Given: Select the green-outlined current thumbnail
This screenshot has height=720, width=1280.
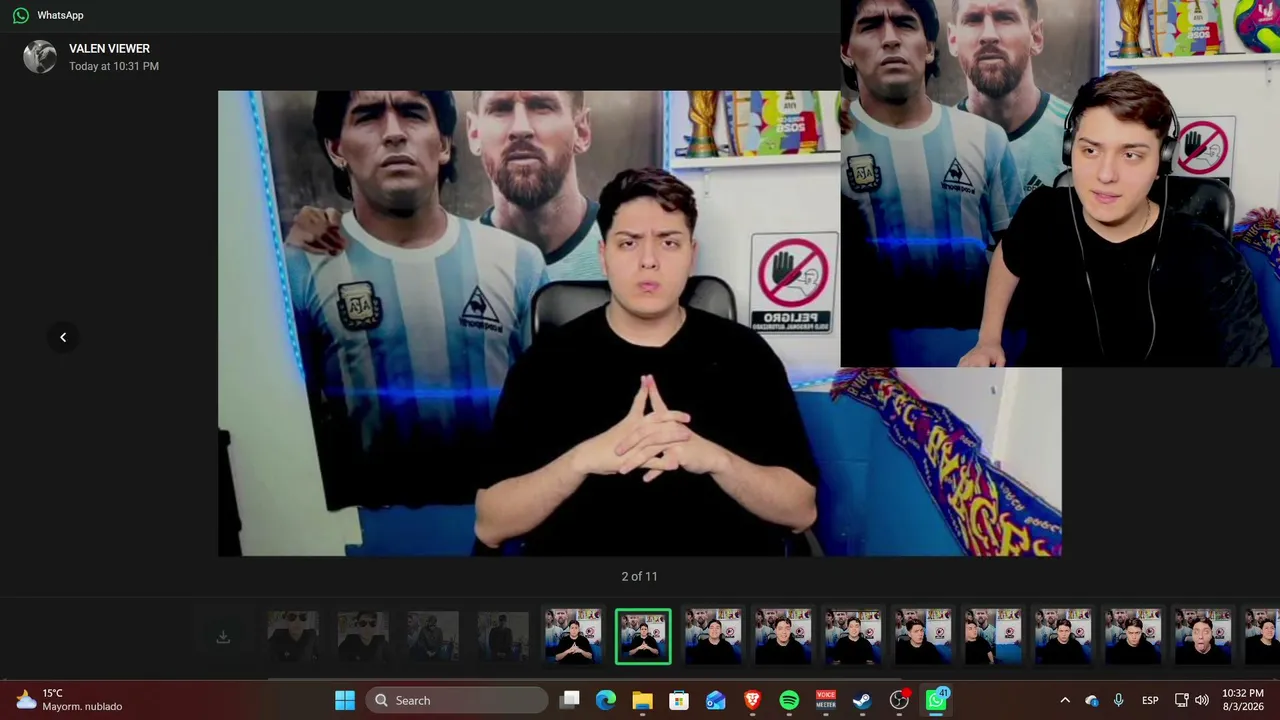Looking at the screenshot, I should click(643, 637).
